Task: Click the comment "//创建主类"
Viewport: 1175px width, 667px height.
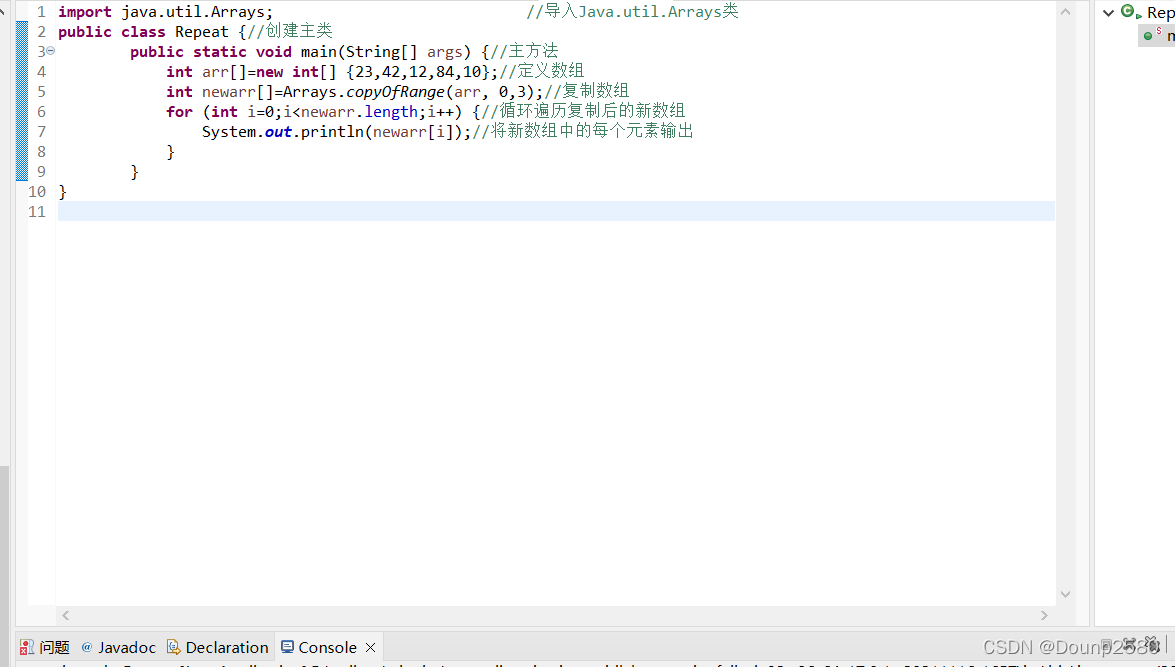Action: tap(290, 31)
